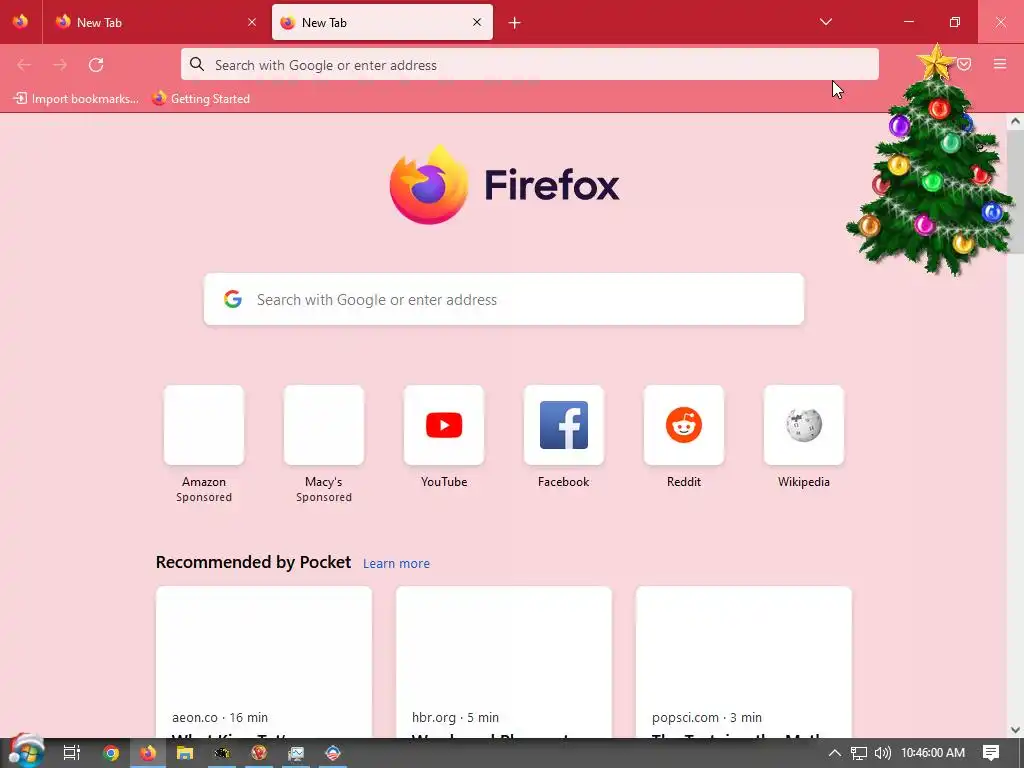Click the Recommended by Pocket heading

(253, 562)
